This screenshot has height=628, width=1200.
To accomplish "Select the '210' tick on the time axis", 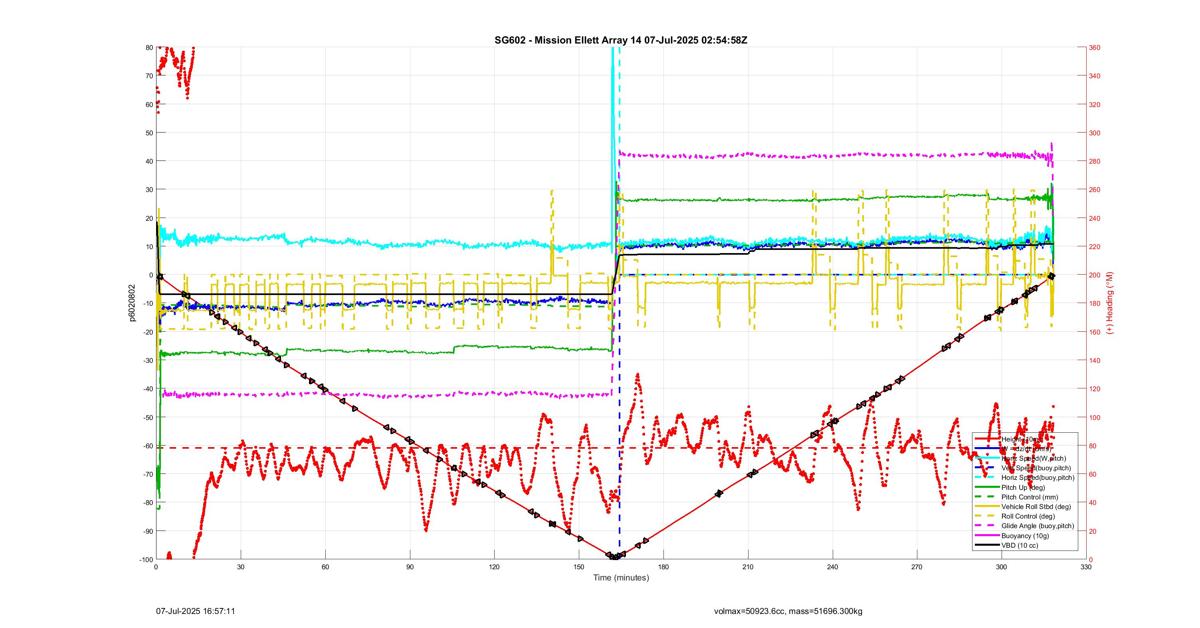I will coord(747,567).
